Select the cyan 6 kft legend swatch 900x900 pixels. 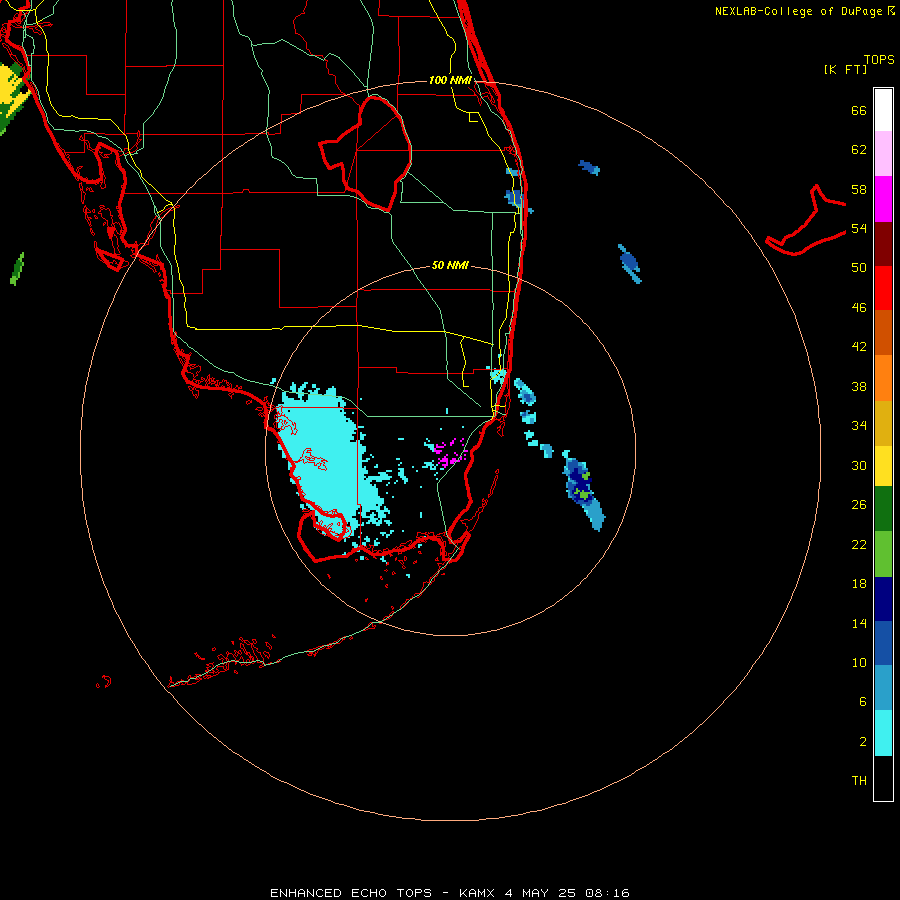click(x=883, y=733)
